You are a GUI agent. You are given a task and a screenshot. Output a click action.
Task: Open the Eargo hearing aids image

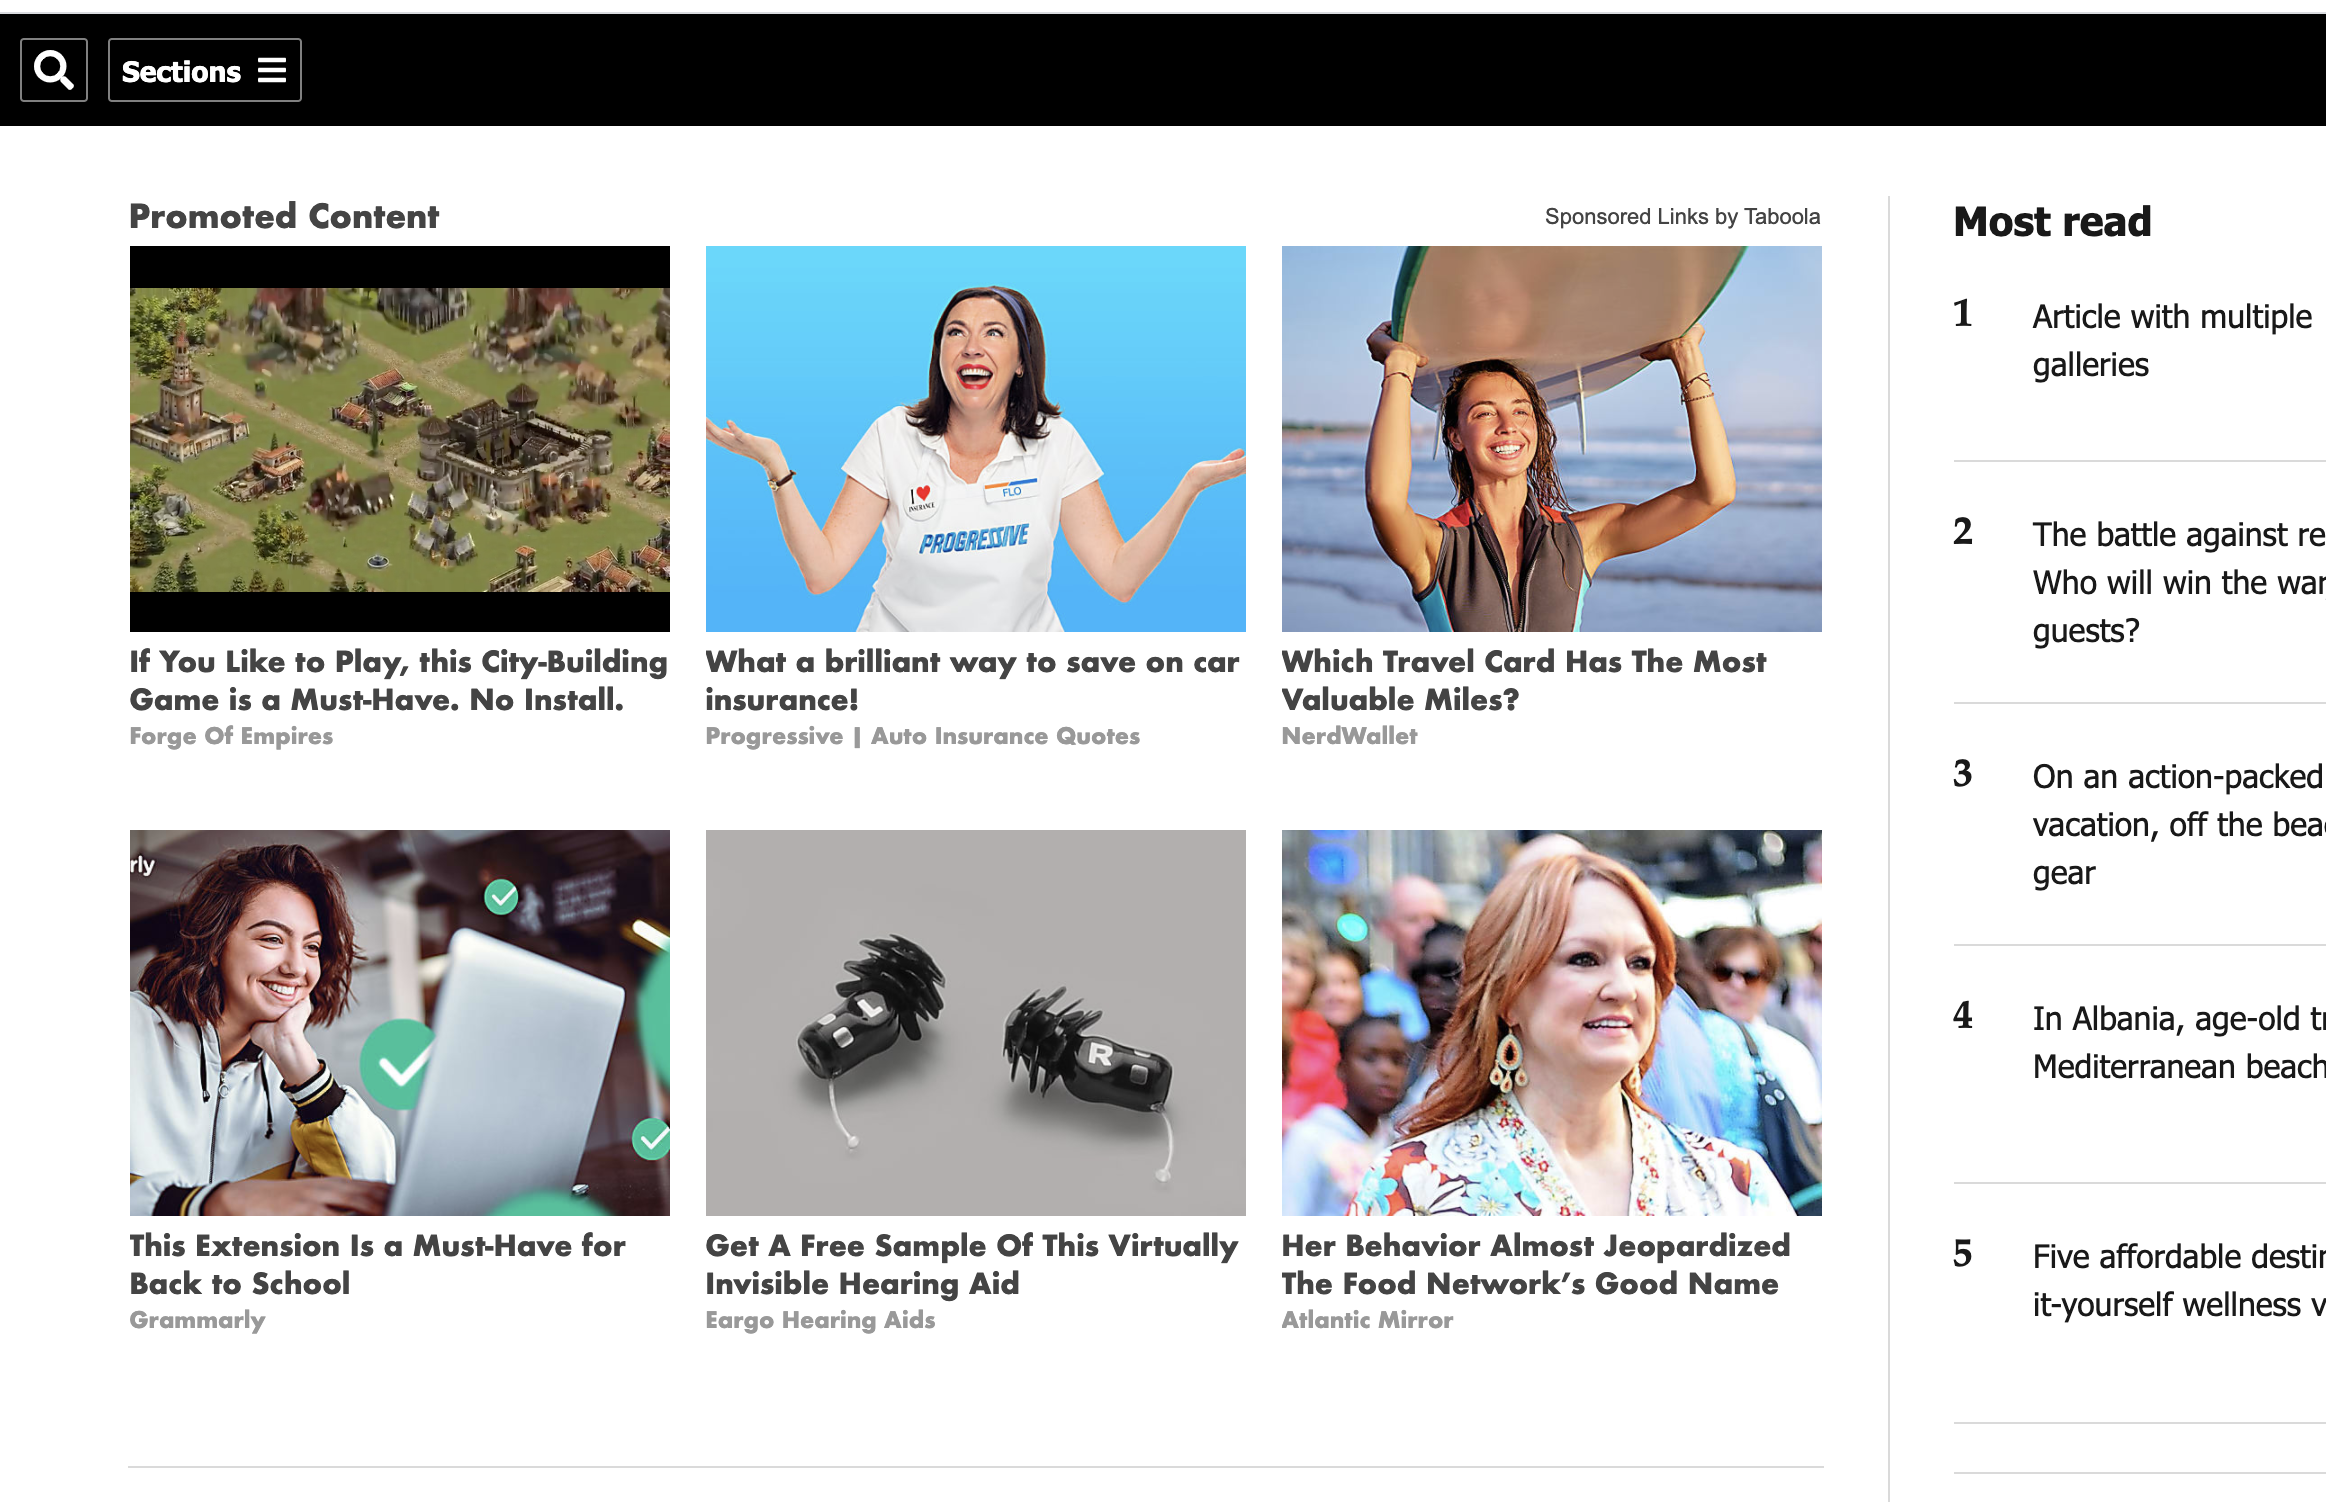976,1023
